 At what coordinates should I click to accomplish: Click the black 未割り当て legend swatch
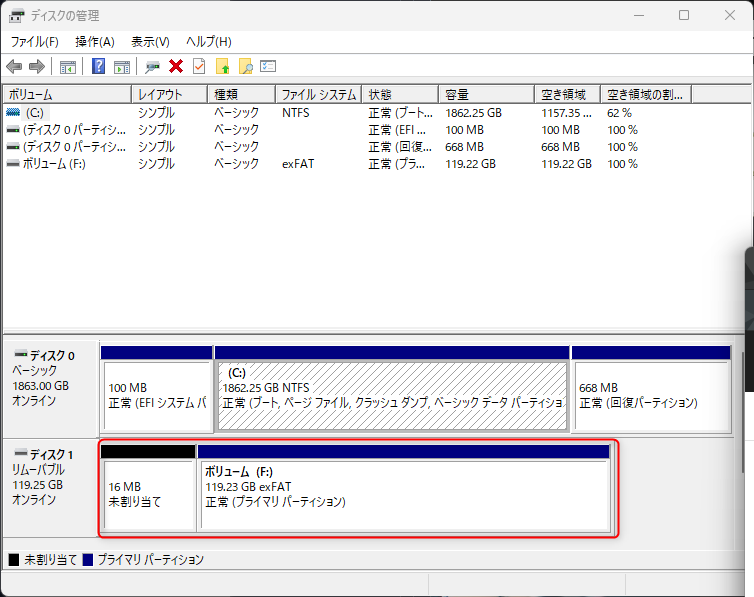coord(14,560)
